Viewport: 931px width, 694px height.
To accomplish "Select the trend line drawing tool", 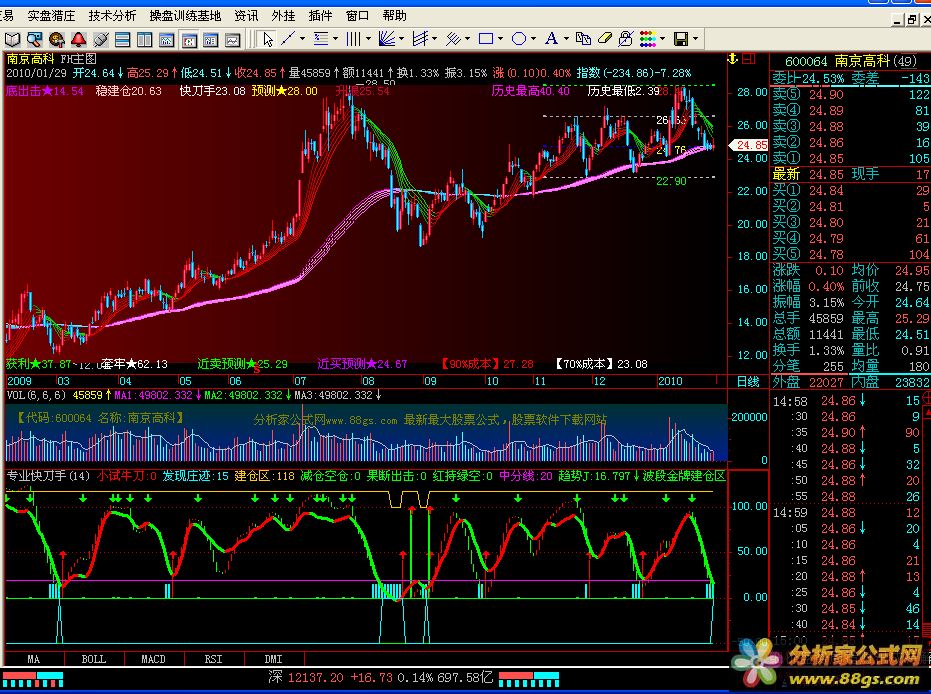I will point(290,39).
